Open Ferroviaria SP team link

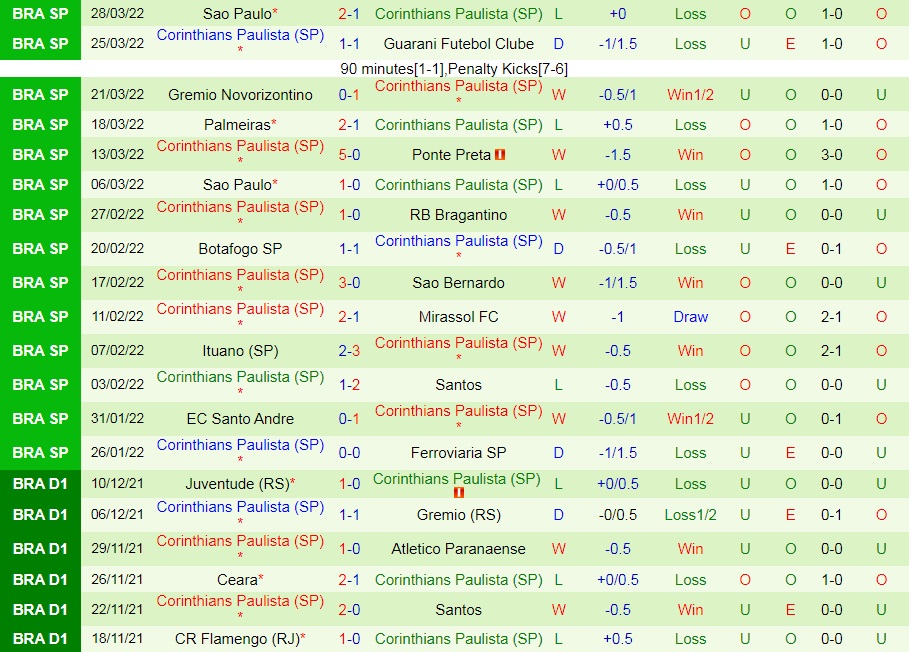pyautogui.click(x=459, y=453)
